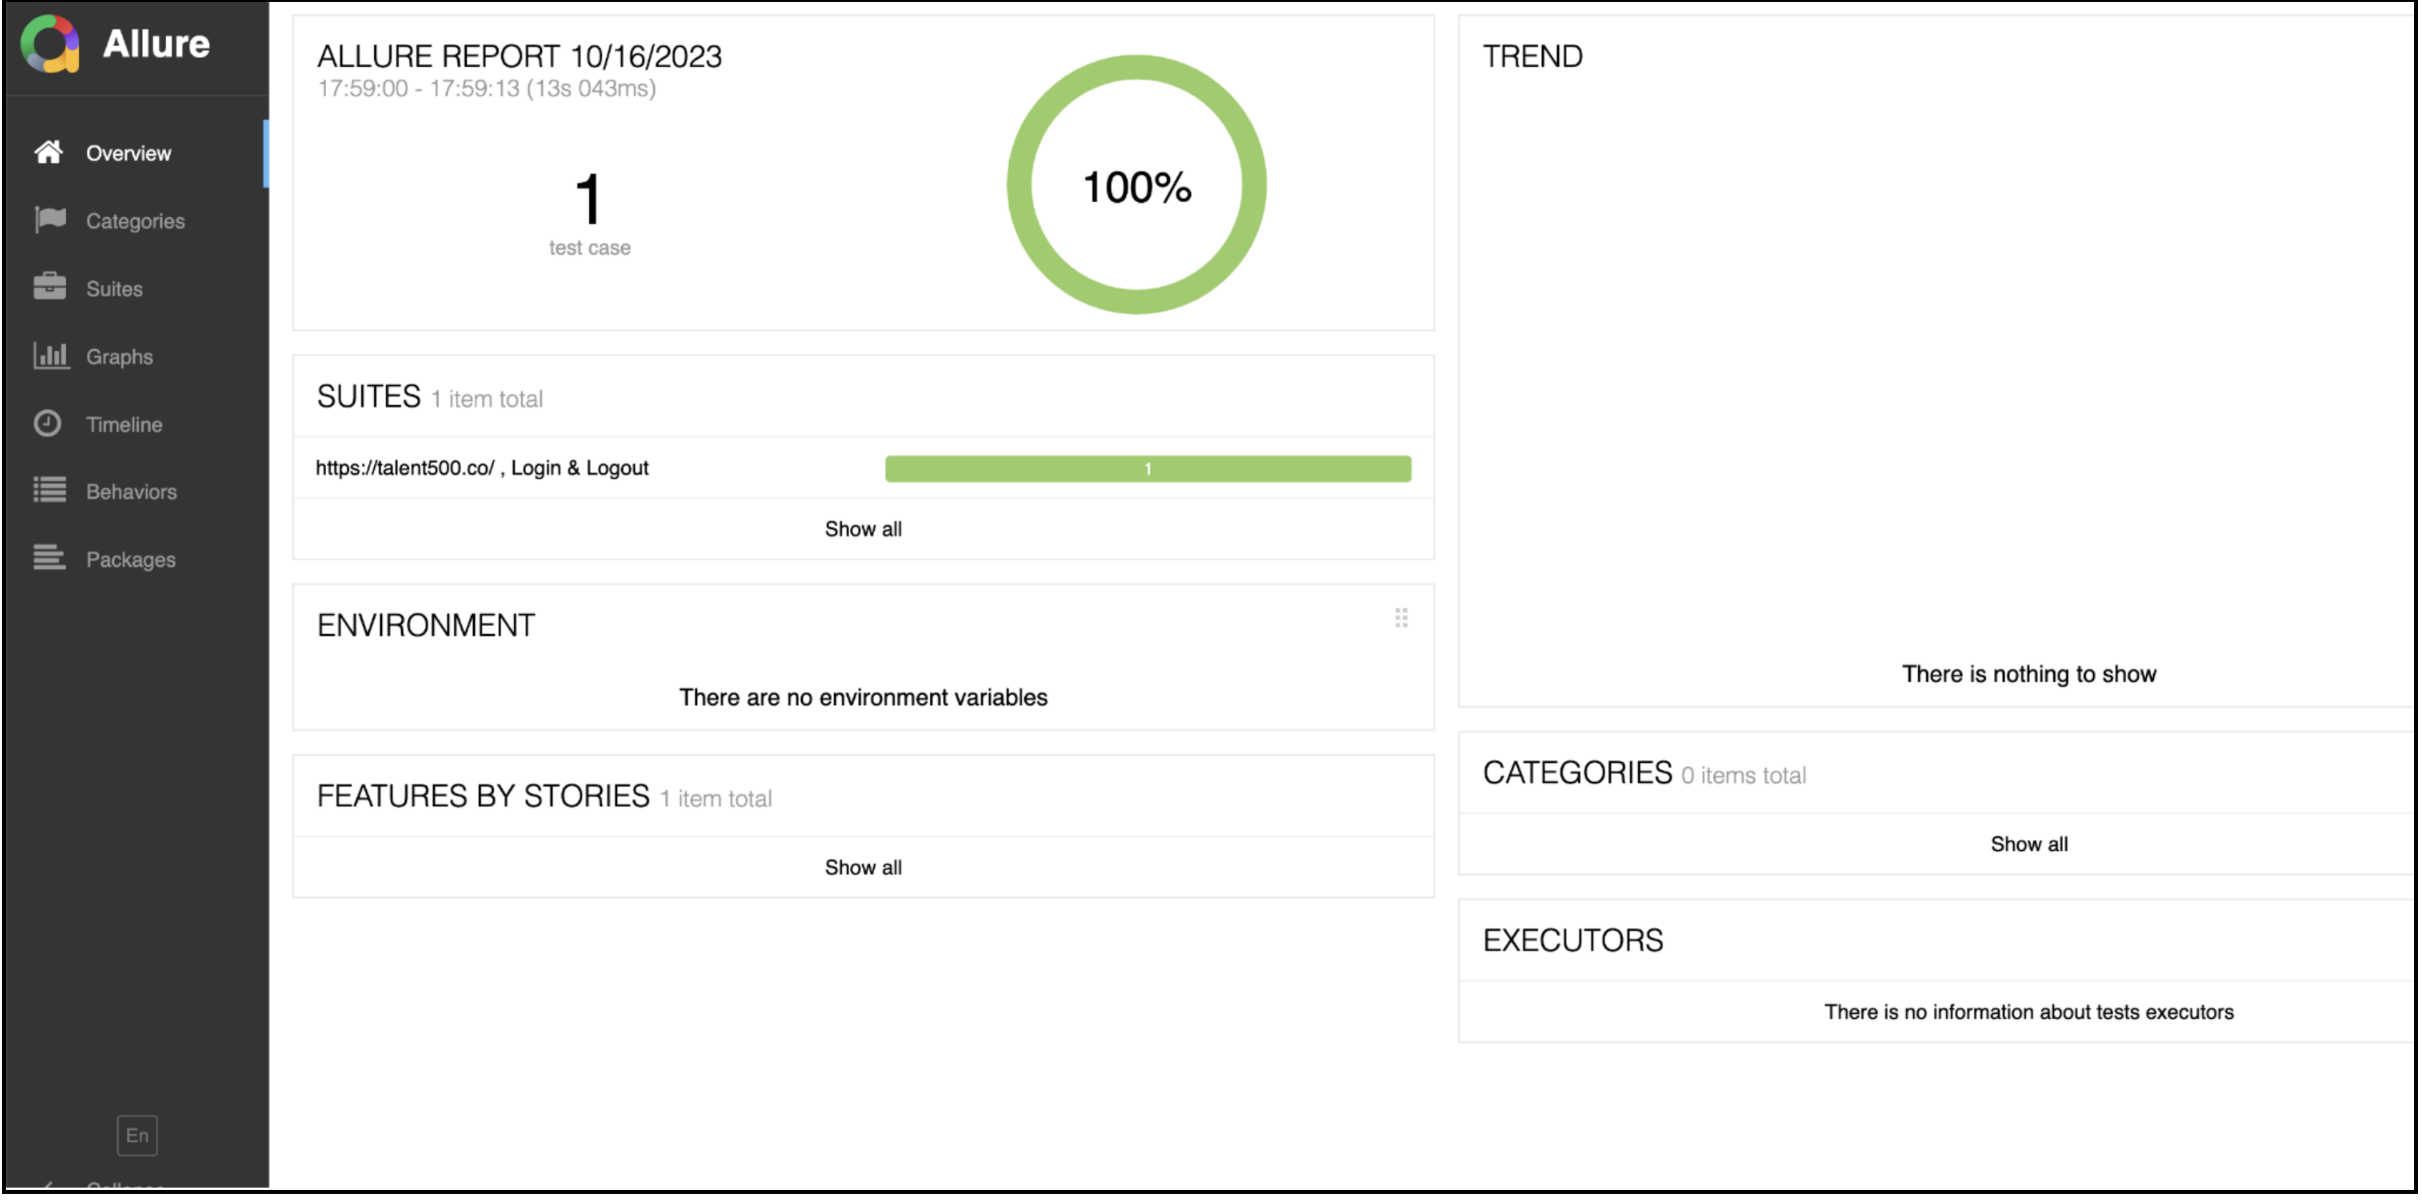Click the 100% pass rate donut chart

[x=1137, y=185]
